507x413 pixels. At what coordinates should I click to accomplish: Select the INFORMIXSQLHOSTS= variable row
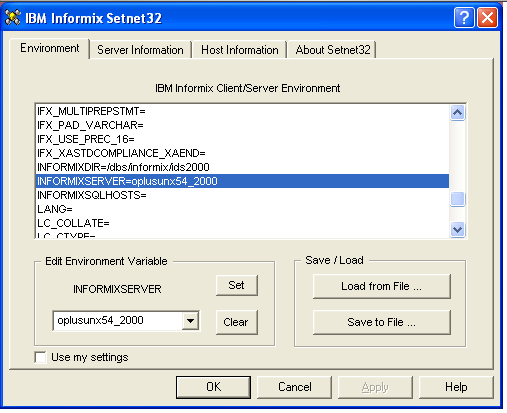[242, 195]
